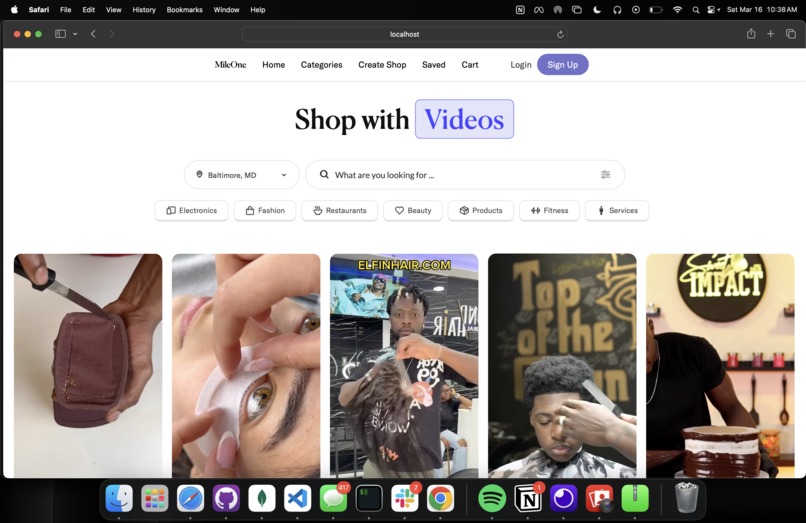Open the ELFINHAIR.COM video thumbnail
Viewport: 806px width, 523px height.
click(404, 366)
